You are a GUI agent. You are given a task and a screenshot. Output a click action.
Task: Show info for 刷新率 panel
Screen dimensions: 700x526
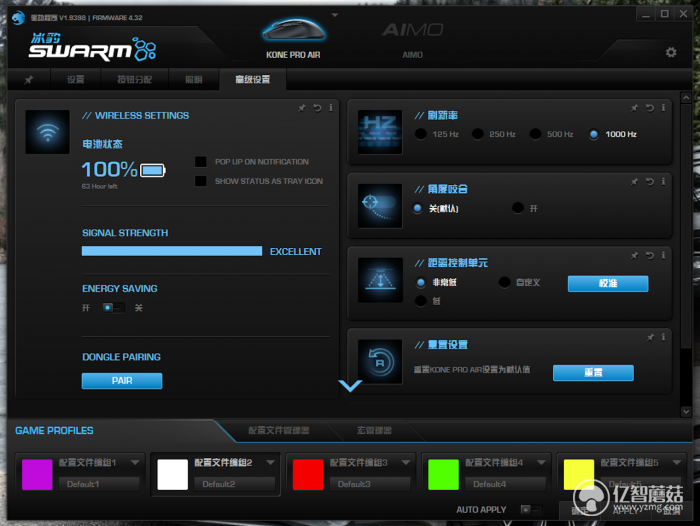pos(663,108)
